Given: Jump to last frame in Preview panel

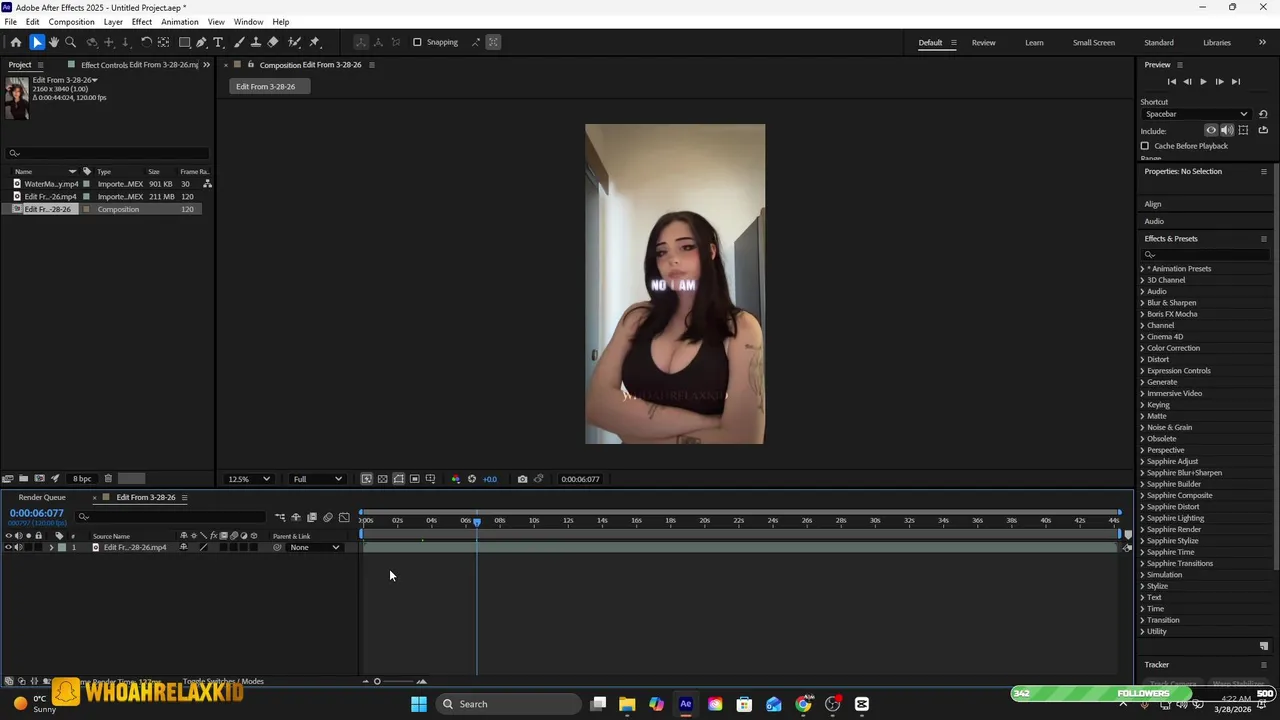Looking at the screenshot, I should coord(1235,82).
